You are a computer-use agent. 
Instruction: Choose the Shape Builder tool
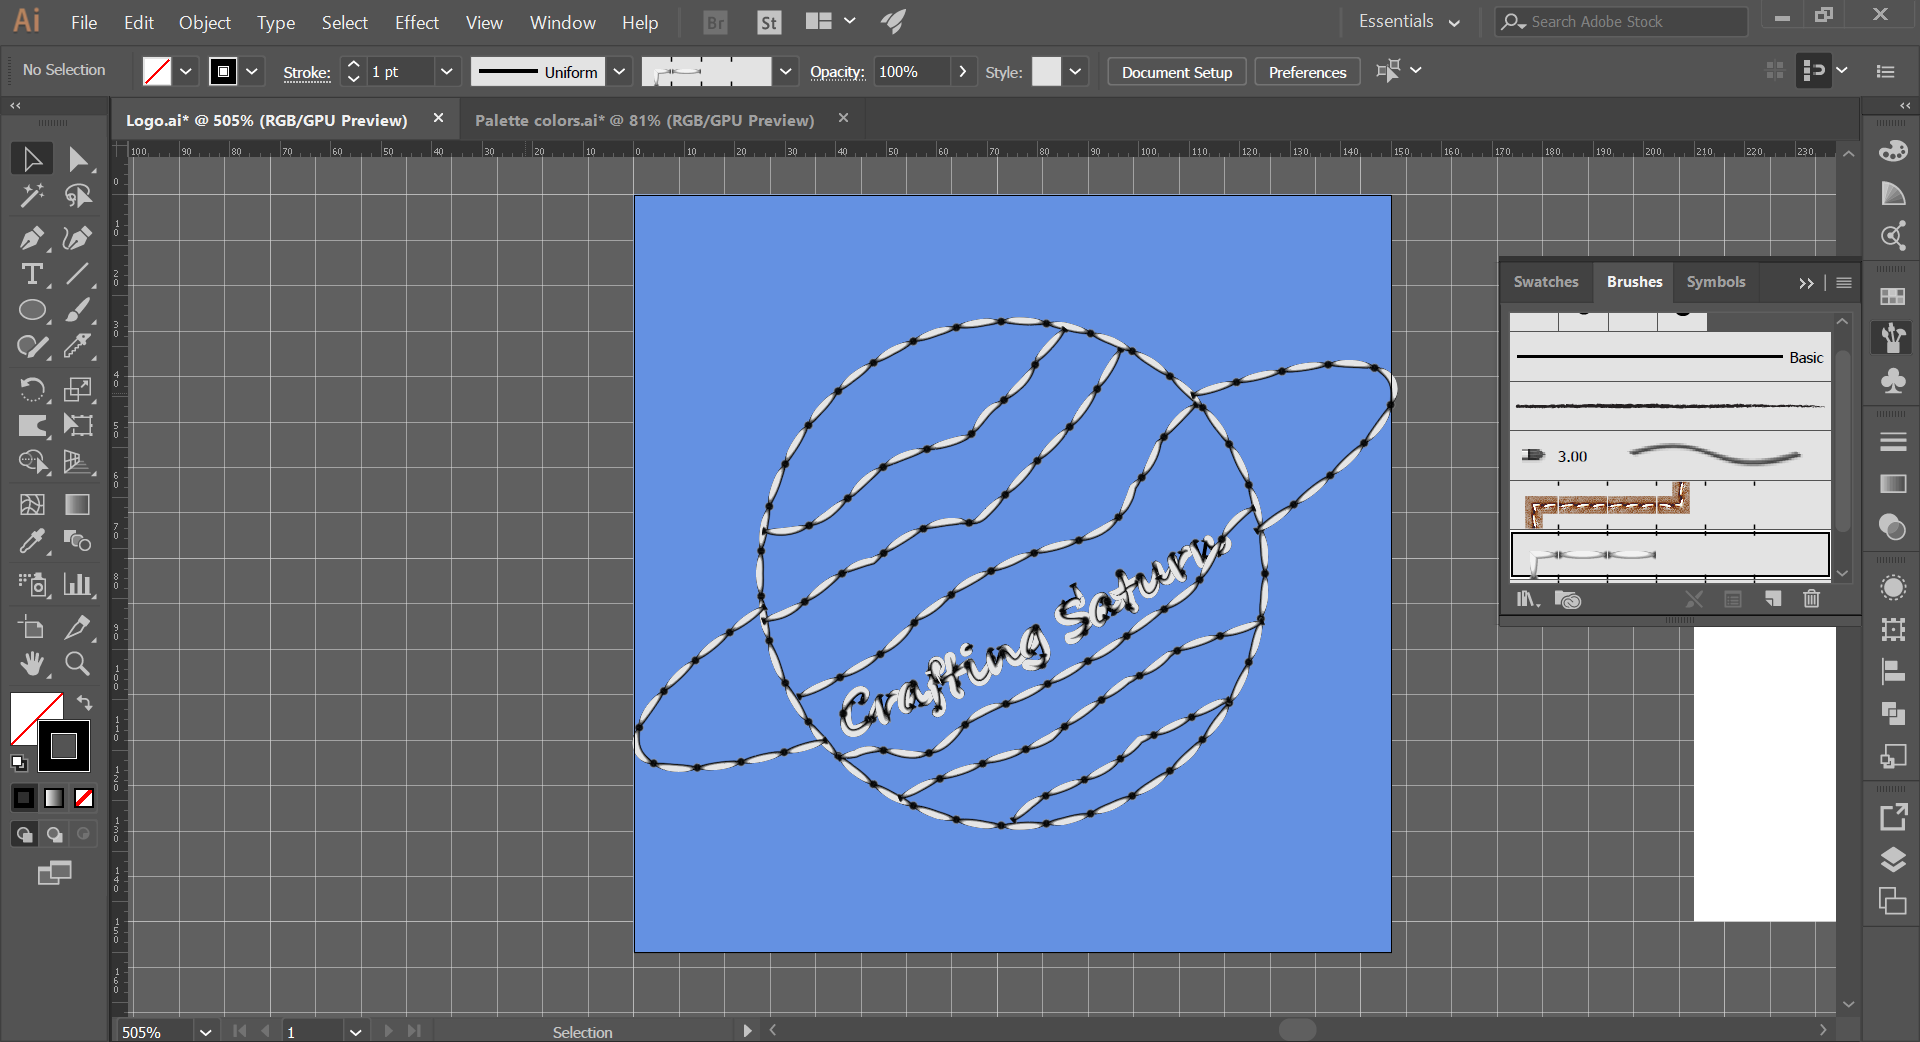click(32, 462)
